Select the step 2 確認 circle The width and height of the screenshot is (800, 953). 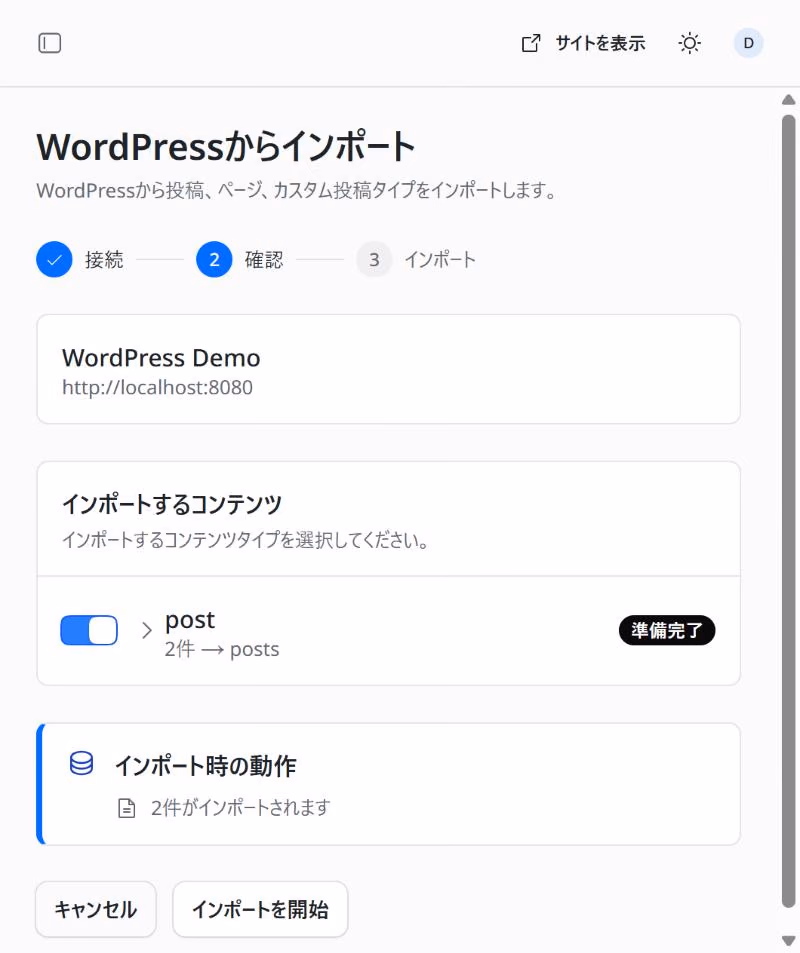pyautogui.click(x=214, y=260)
